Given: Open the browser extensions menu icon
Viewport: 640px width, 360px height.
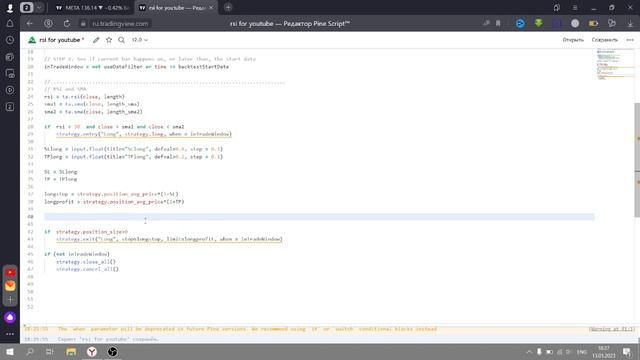Looking at the screenshot, I should coord(612,24).
